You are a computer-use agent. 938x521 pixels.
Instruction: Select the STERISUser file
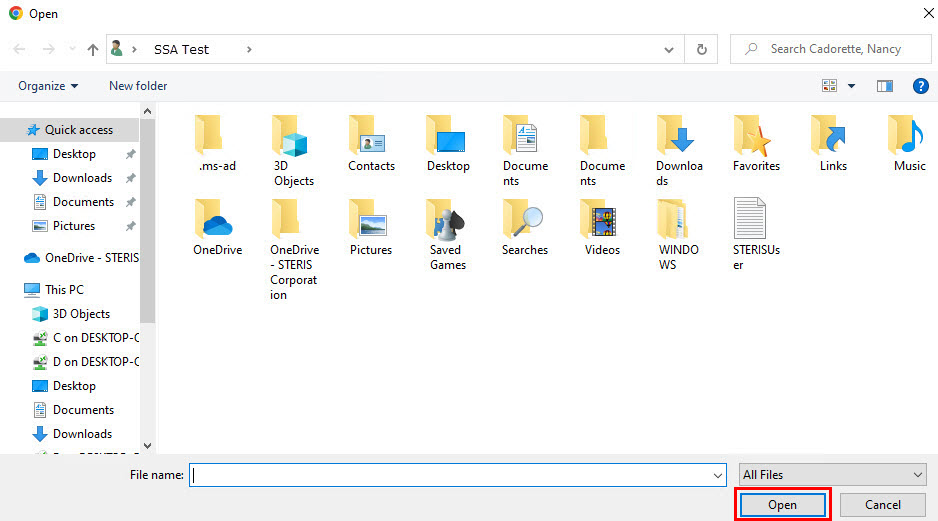tap(756, 234)
